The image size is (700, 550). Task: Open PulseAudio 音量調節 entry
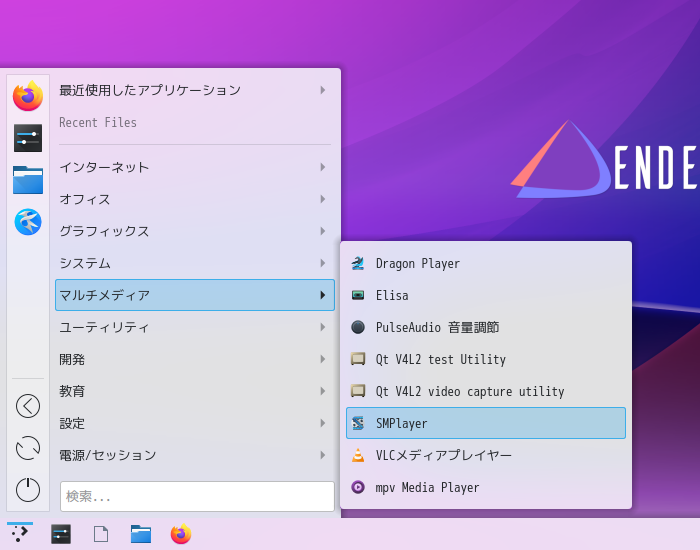click(486, 327)
